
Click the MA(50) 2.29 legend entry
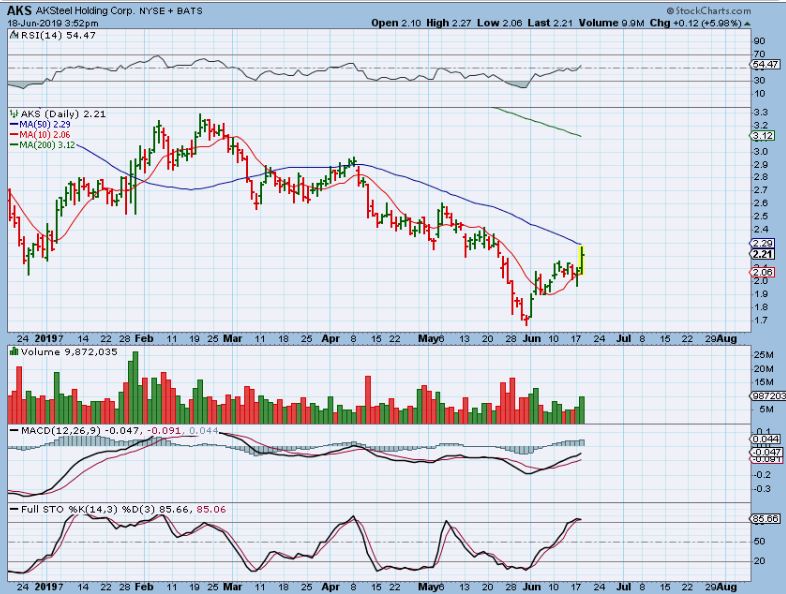[45, 124]
